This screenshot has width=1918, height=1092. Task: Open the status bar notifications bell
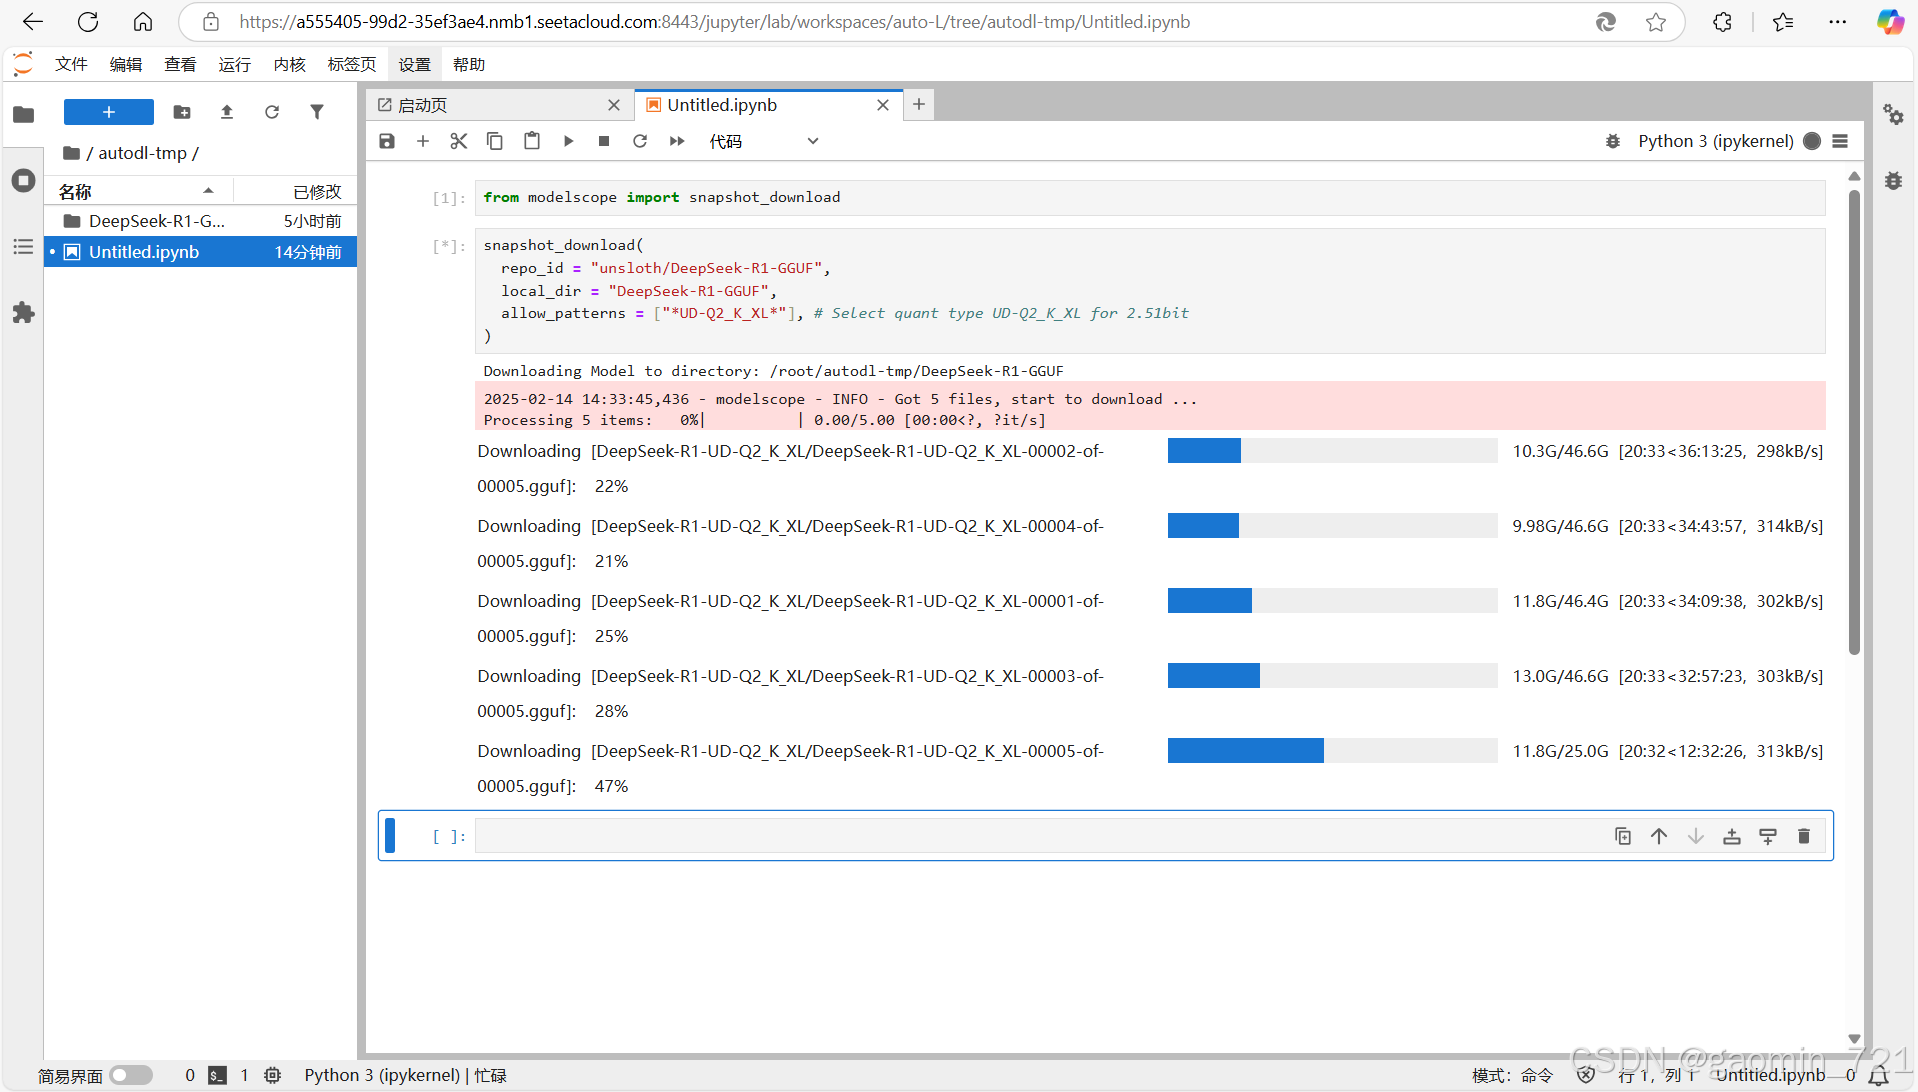tap(1879, 1075)
